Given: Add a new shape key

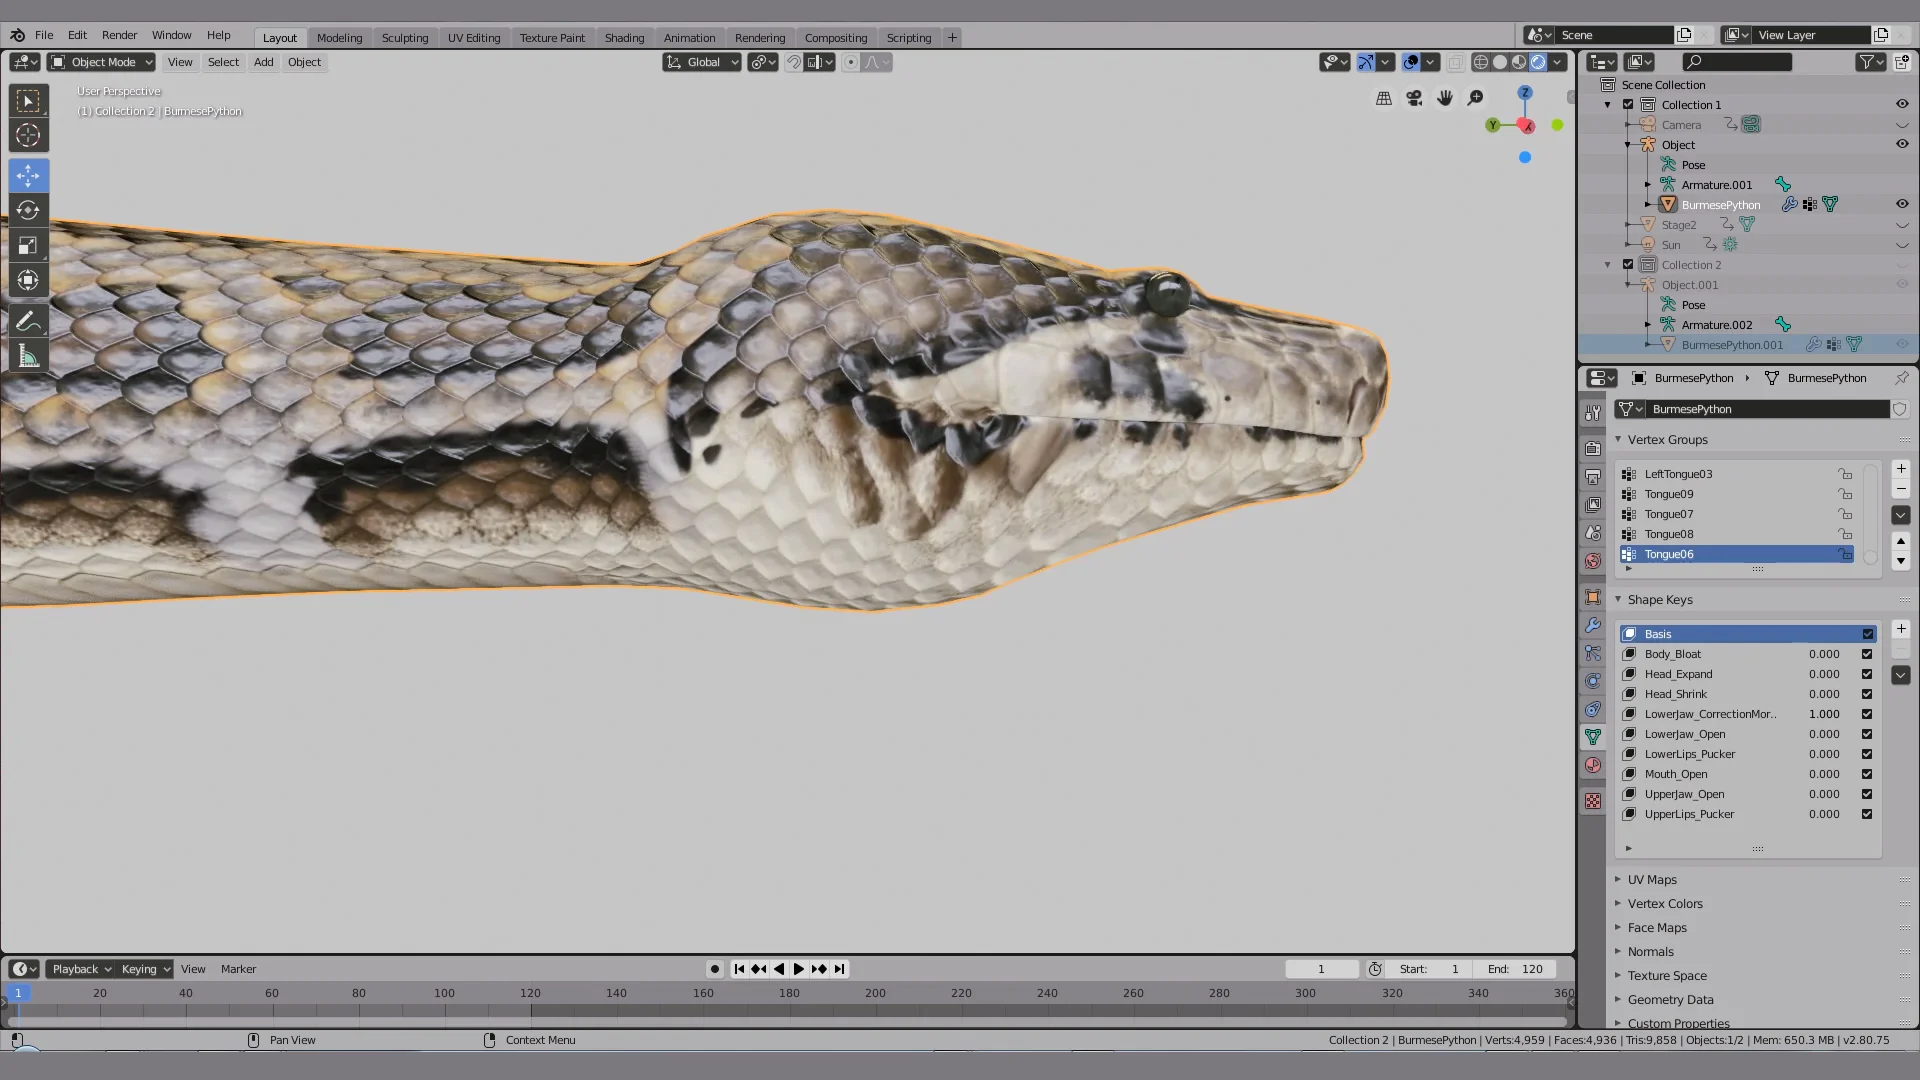Looking at the screenshot, I should coord(1901,629).
